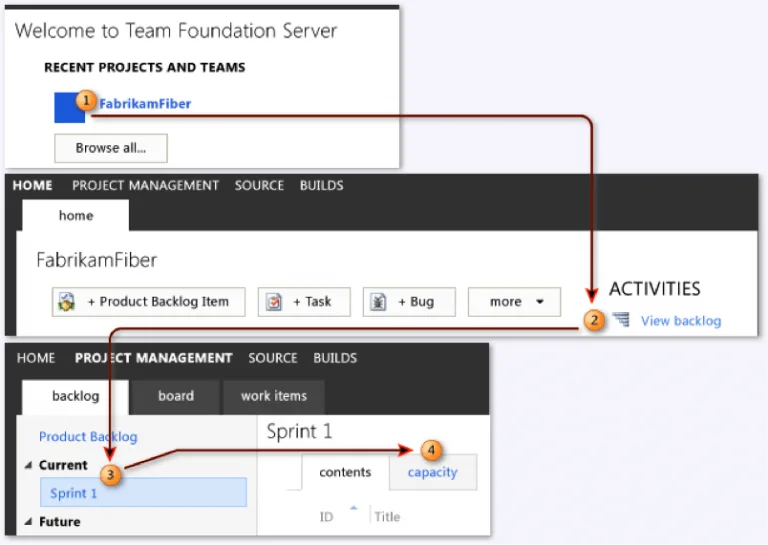The width and height of the screenshot is (768, 545).
Task: Select HOME in the middle panel navigation
Action: [33, 186]
